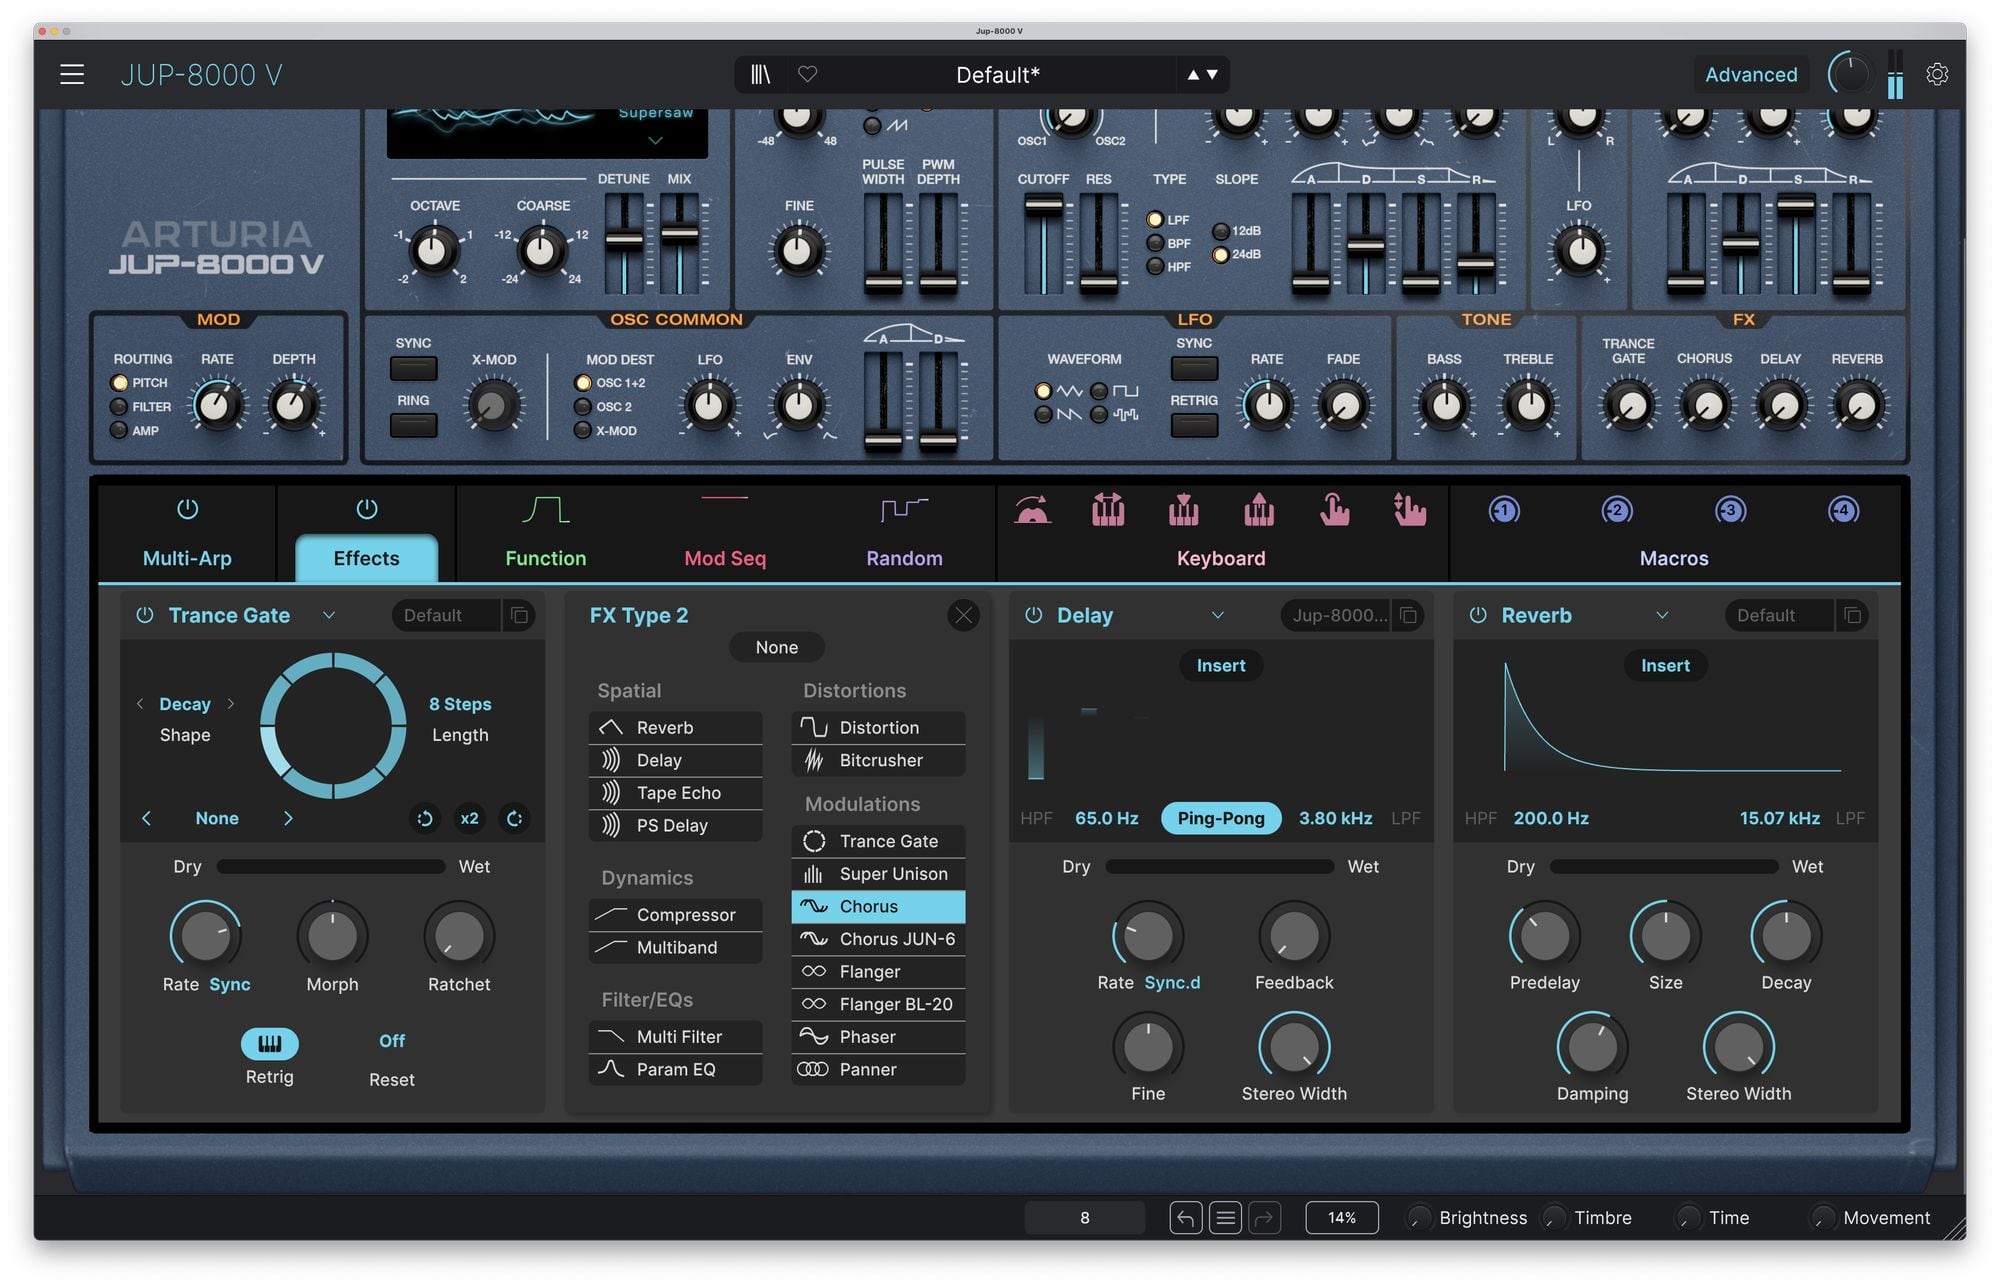Viewport: 2000px width, 1285px height.
Task: Select Macro 3 icon
Action: (x=1730, y=511)
